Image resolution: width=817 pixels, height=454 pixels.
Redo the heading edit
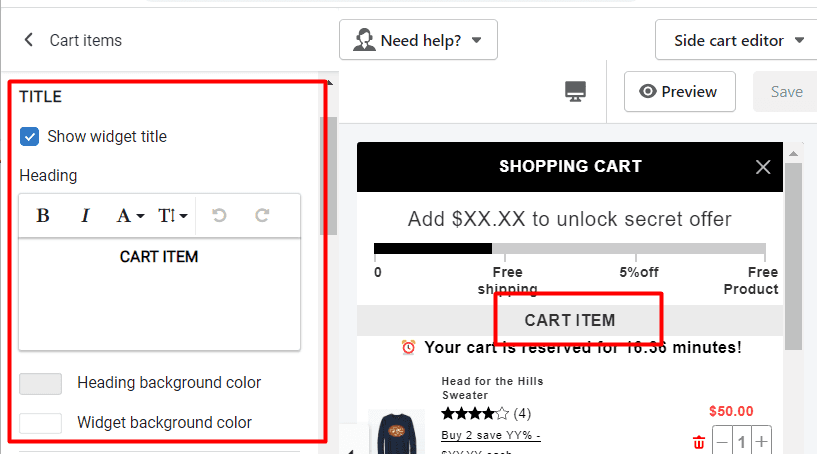(262, 215)
